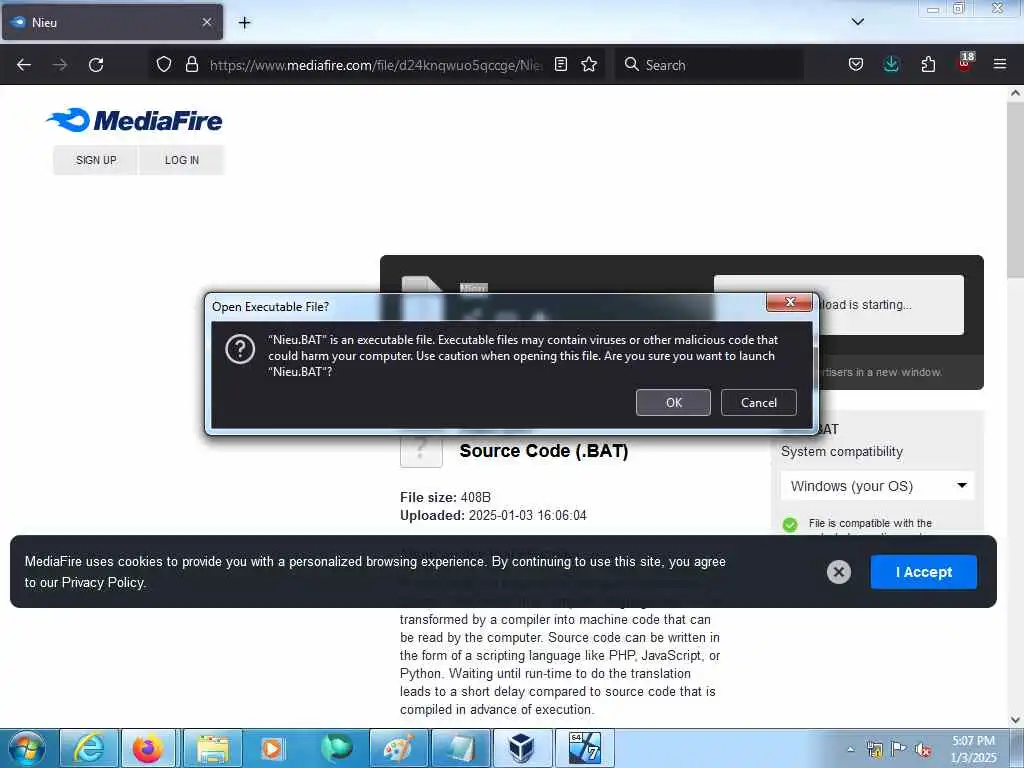Open the Windows Start button
1024x768 pixels.
pyautogui.click(x=27, y=748)
